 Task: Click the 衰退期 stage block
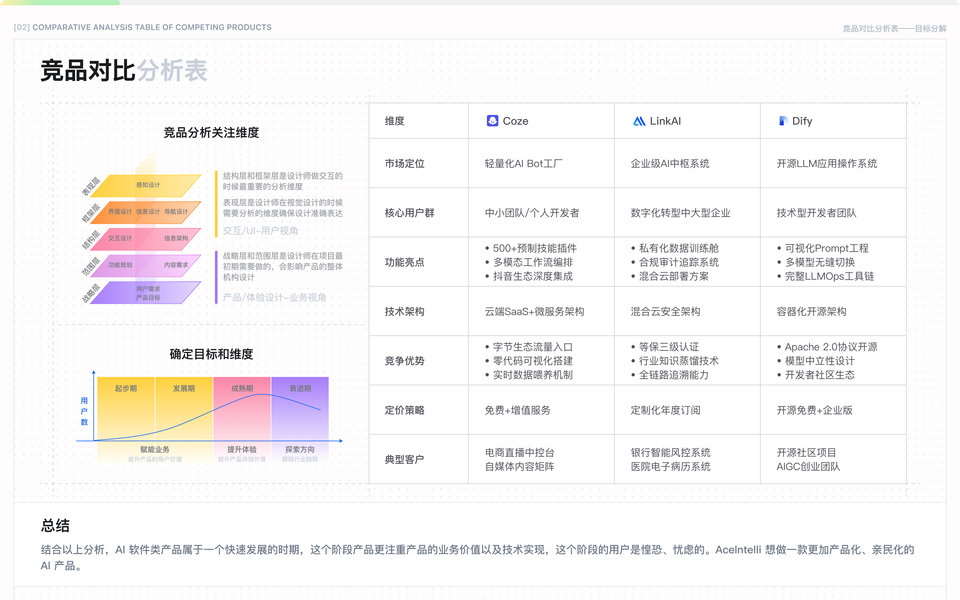click(x=300, y=408)
